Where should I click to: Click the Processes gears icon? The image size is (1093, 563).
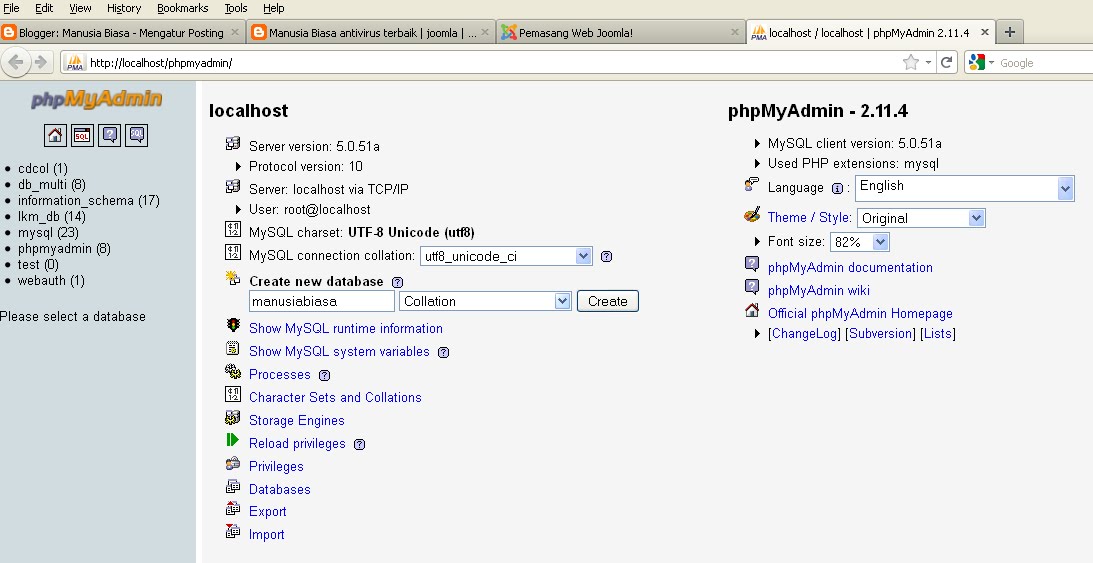(233, 371)
